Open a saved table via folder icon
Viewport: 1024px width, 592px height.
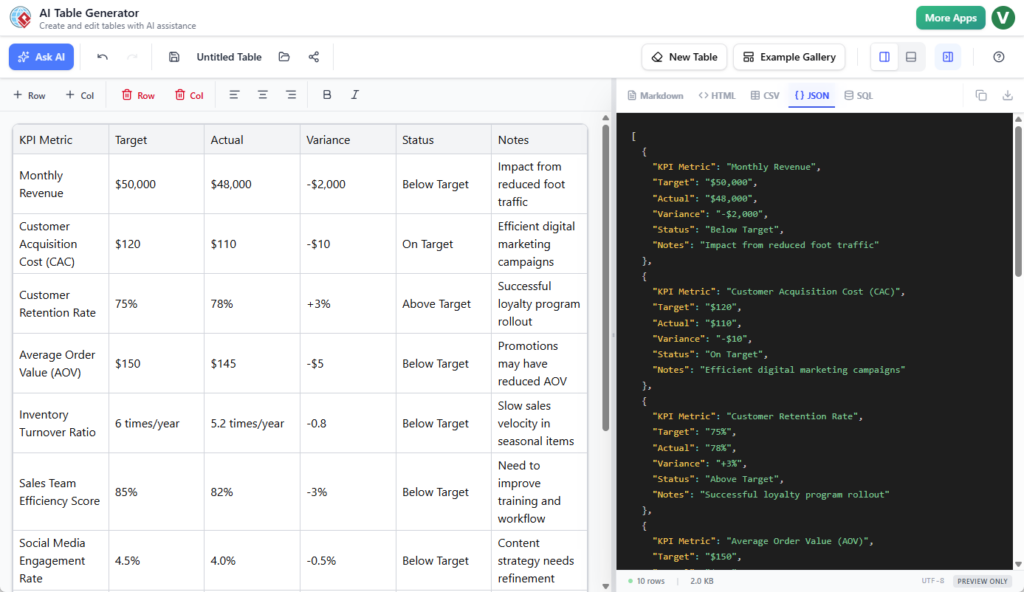click(283, 57)
